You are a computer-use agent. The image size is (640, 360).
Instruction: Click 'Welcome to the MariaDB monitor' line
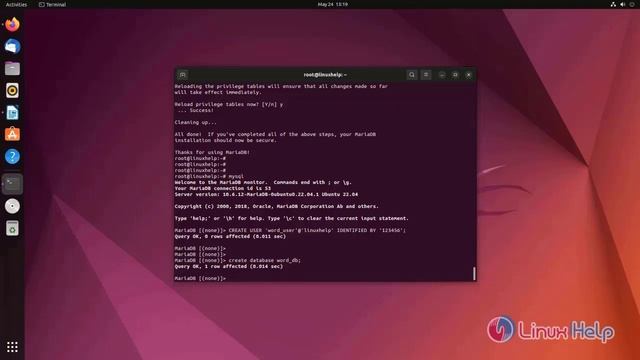[263, 182]
